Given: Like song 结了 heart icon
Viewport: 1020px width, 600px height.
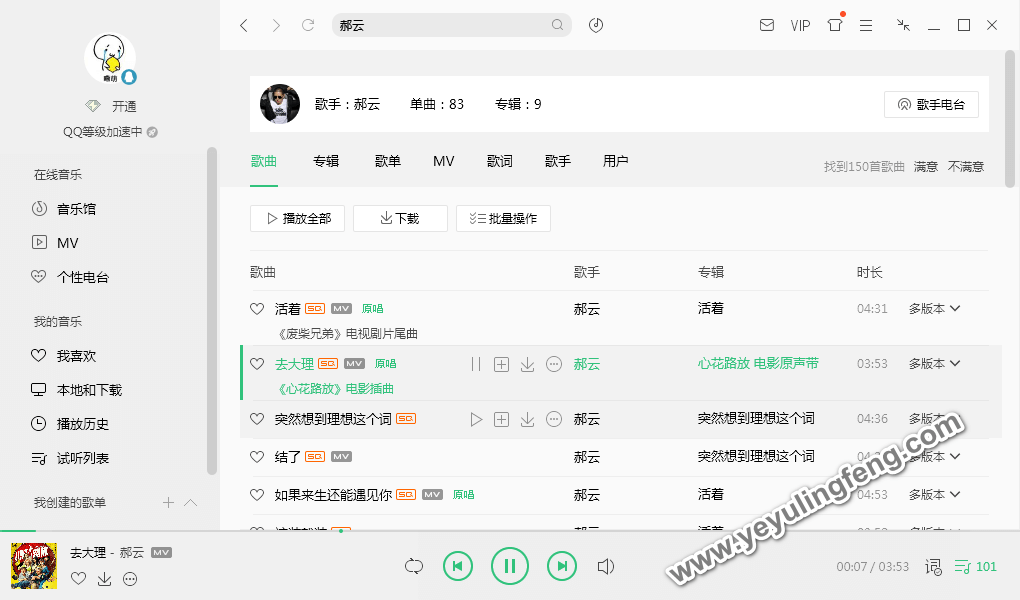Looking at the screenshot, I should coord(257,457).
